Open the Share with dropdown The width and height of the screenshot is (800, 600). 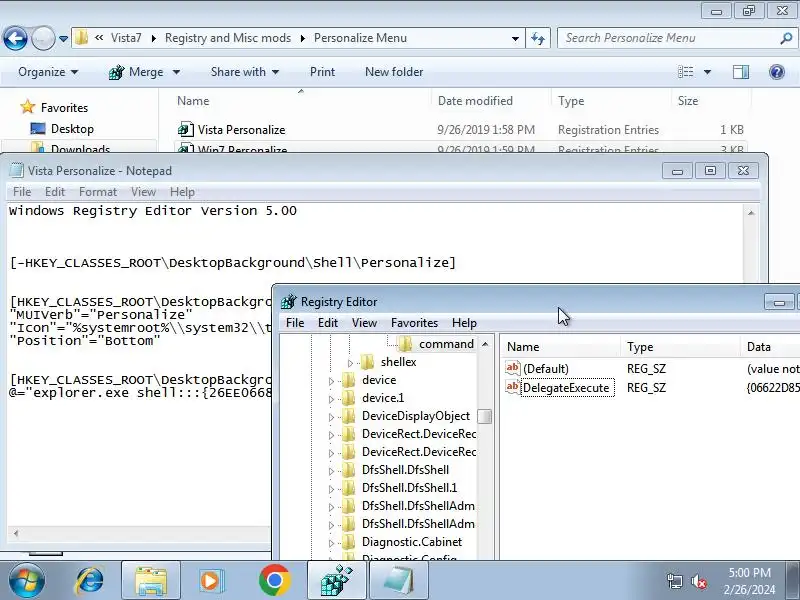[244, 72]
